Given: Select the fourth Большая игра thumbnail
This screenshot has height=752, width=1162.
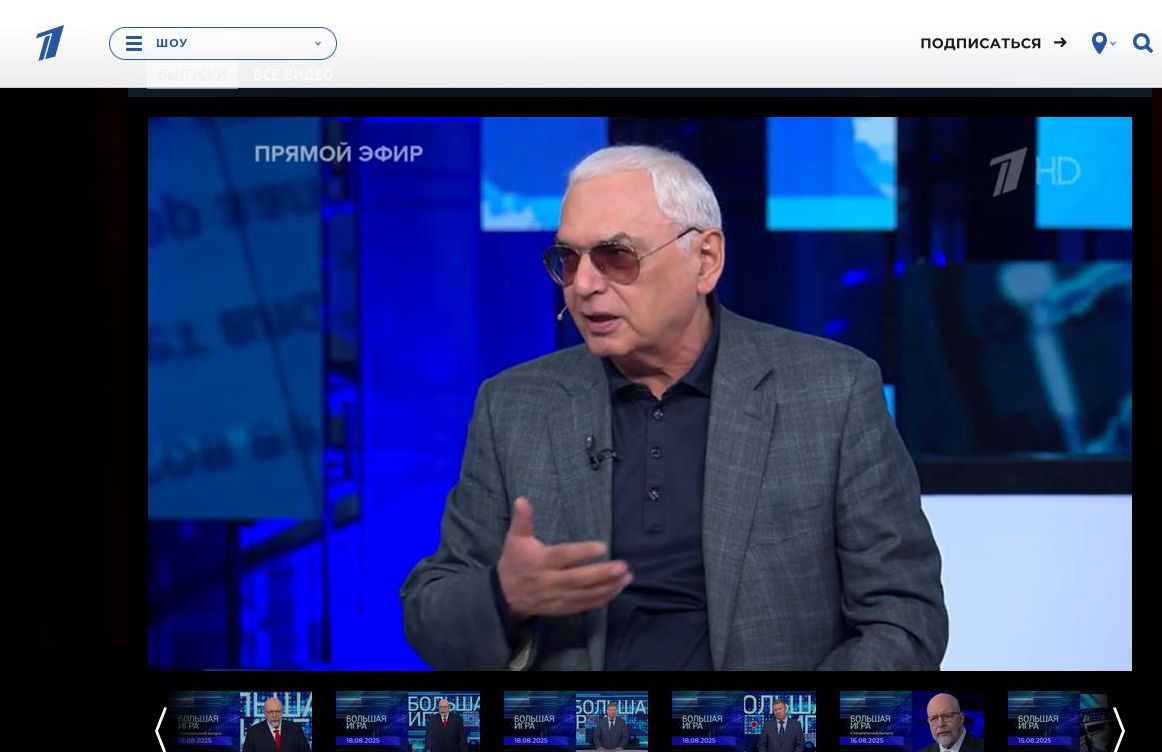Looking at the screenshot, I should (x=744, y=721).
